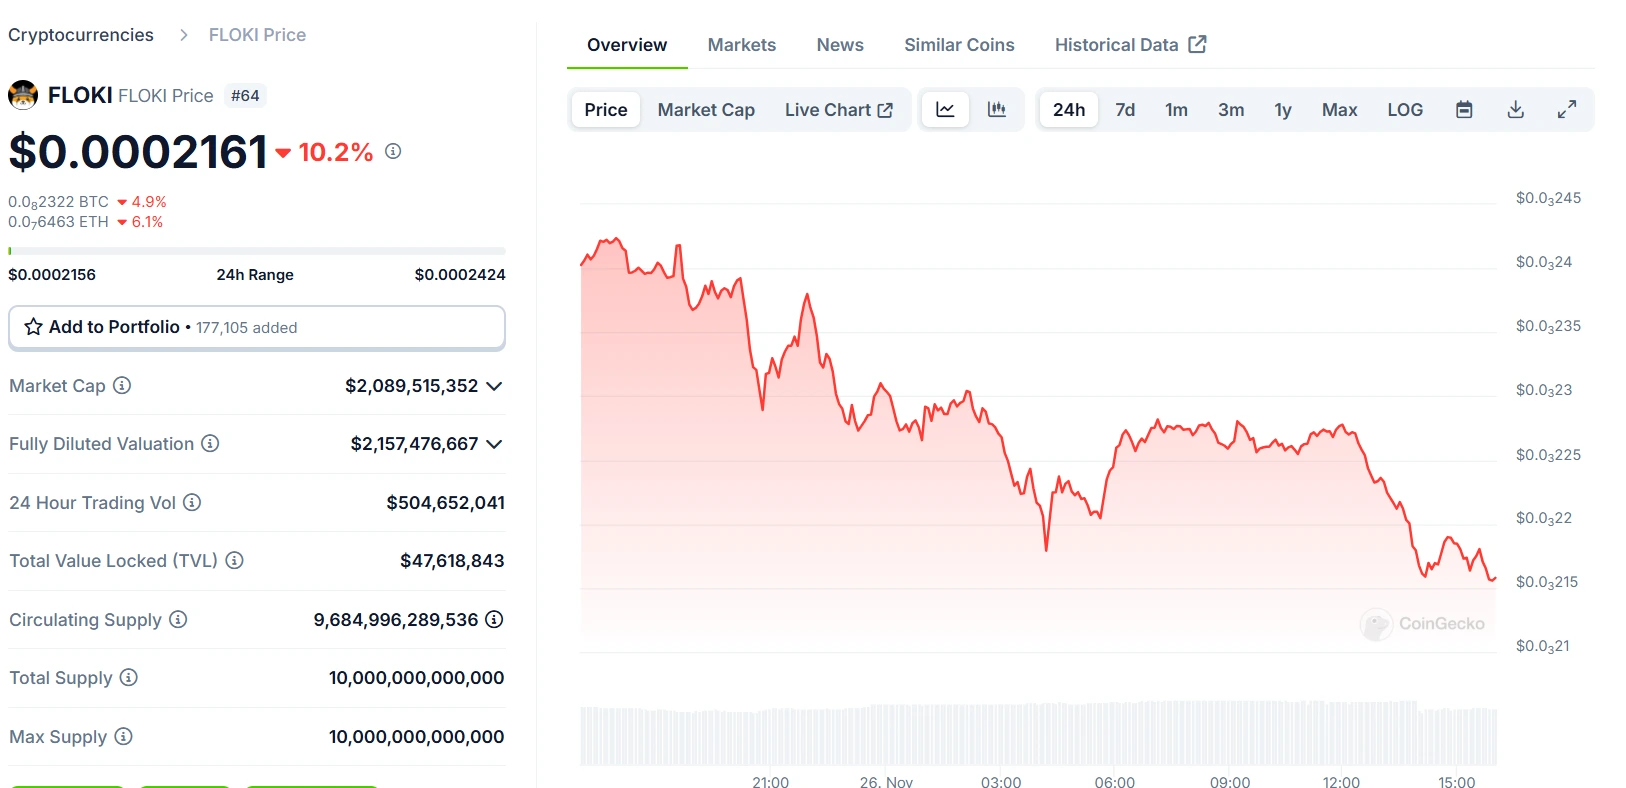Viewport: 1626px width, 788px height.
Task: Click the BTC price value line
Action: click(87, 202)
